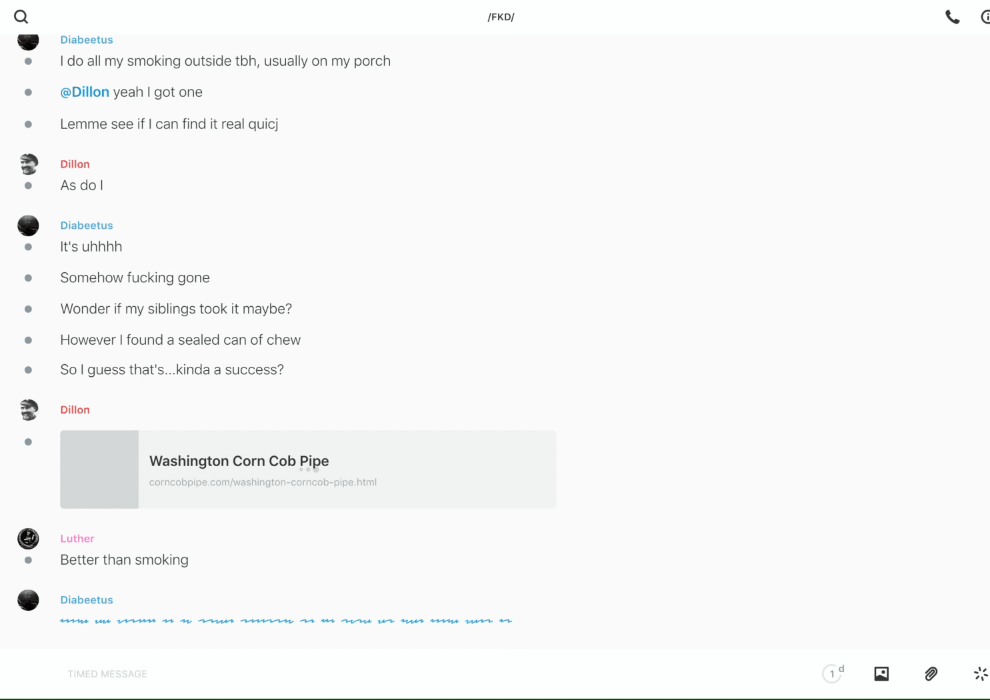Screen dimensions: 990x700
Task: Add a picture to the message
Action: (x=881, y=674)
